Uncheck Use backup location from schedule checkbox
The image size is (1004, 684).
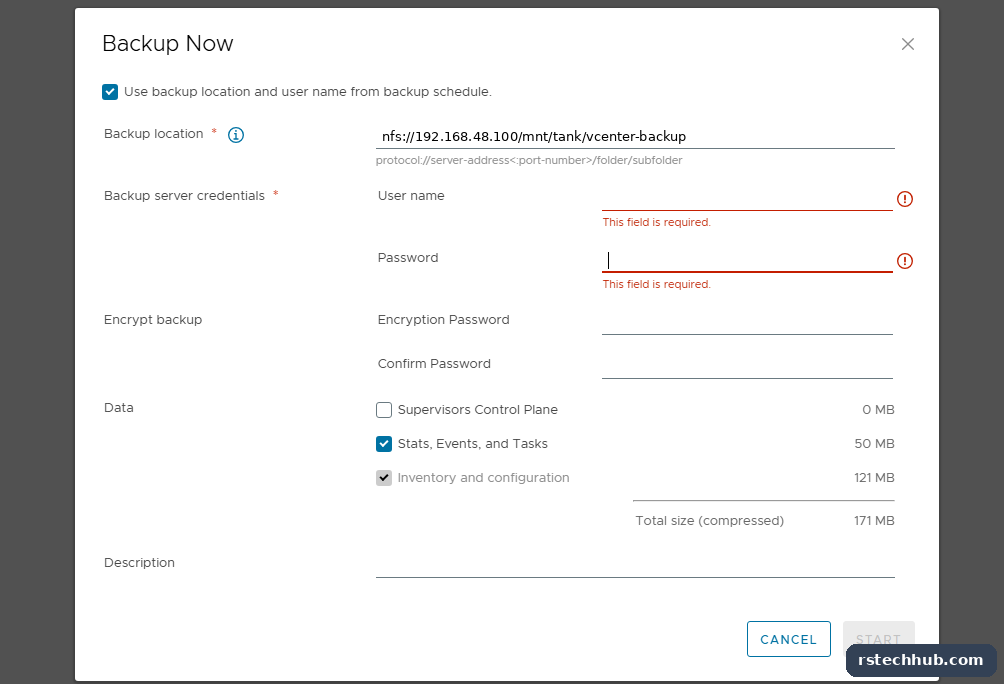click(110, 92)
